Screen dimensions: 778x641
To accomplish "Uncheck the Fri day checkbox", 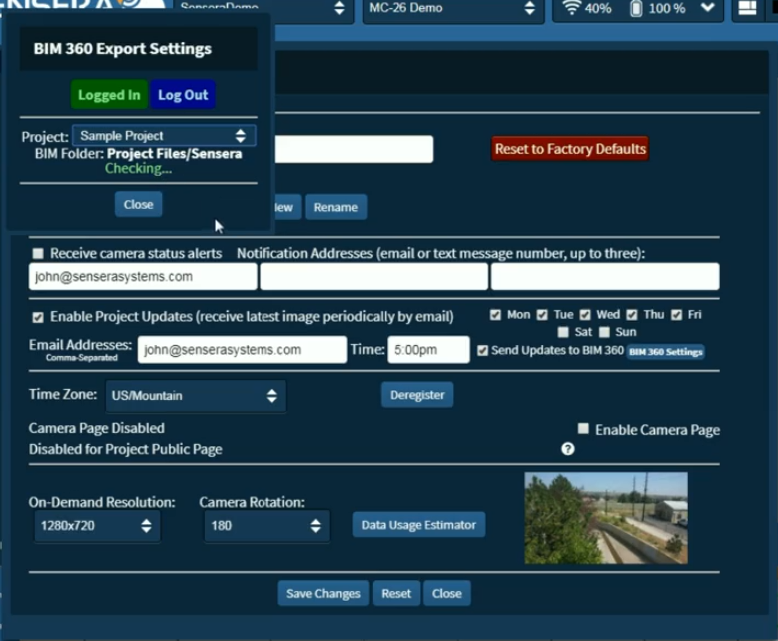I will 676,315.
